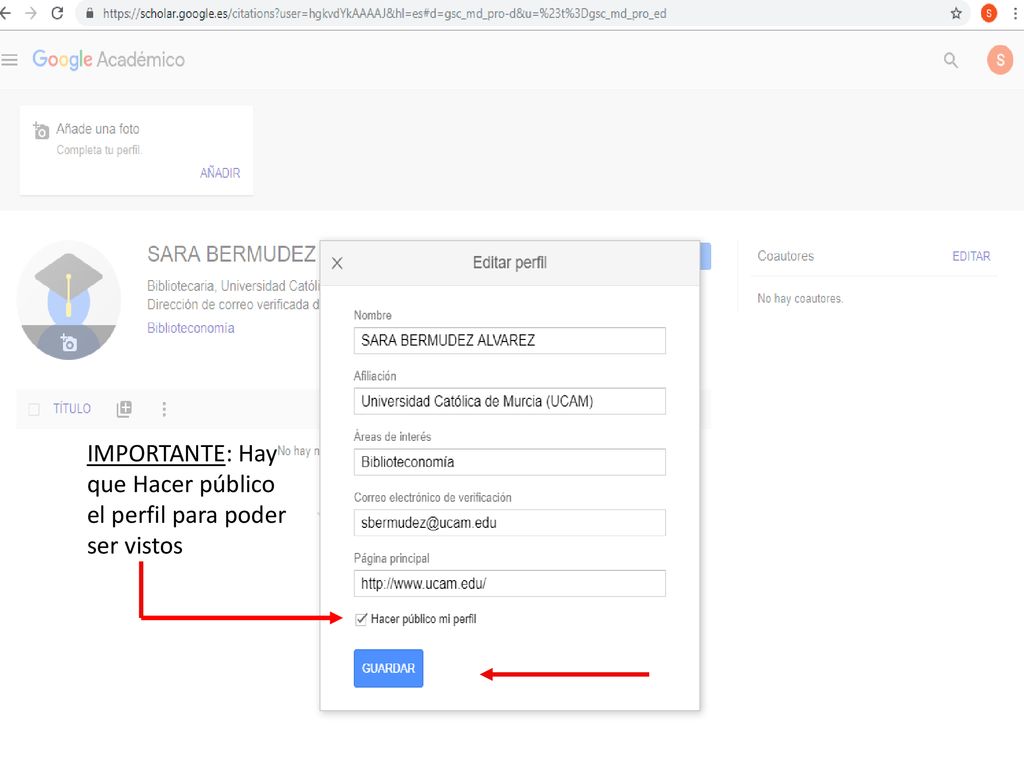Screen dimensions: 1024x768
Task: Click the Áreas de interés field
Action: tap(509, 462)
